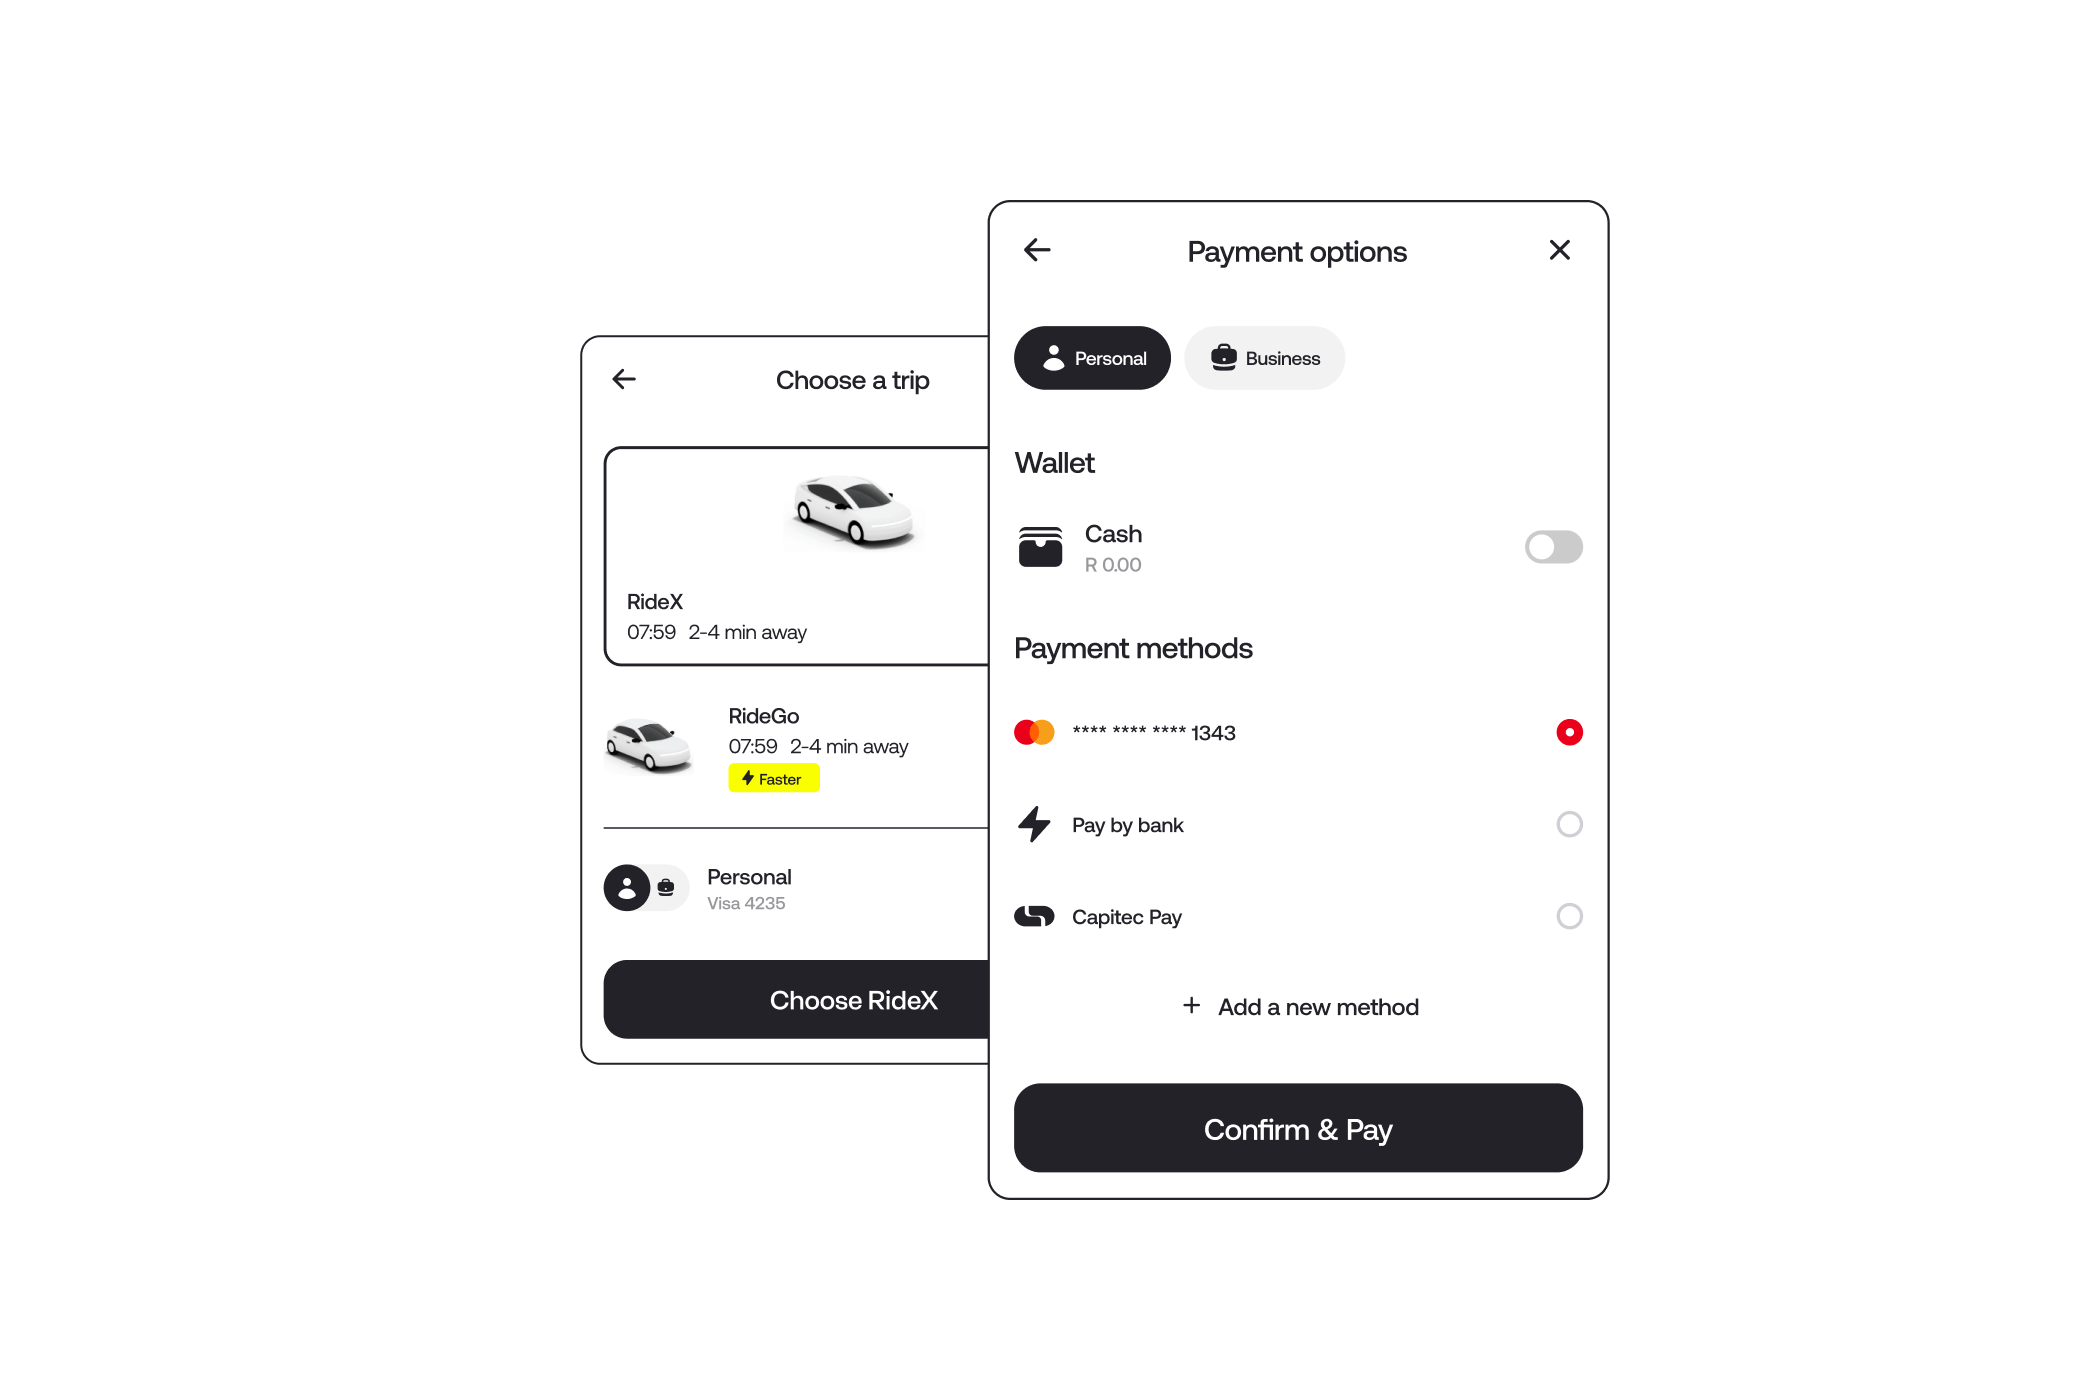Viewport: 2100px width, 1400px height.
Task: Select the Pay by bank radio button
Action: click(x=1569, y=823)
